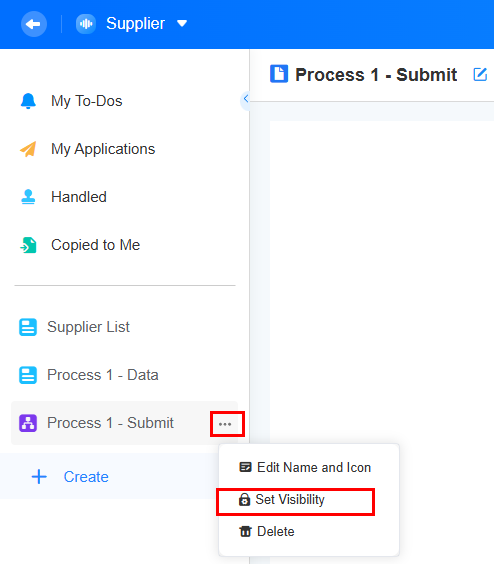Click the Create link

pyautogui.click(x=86, y=477)
